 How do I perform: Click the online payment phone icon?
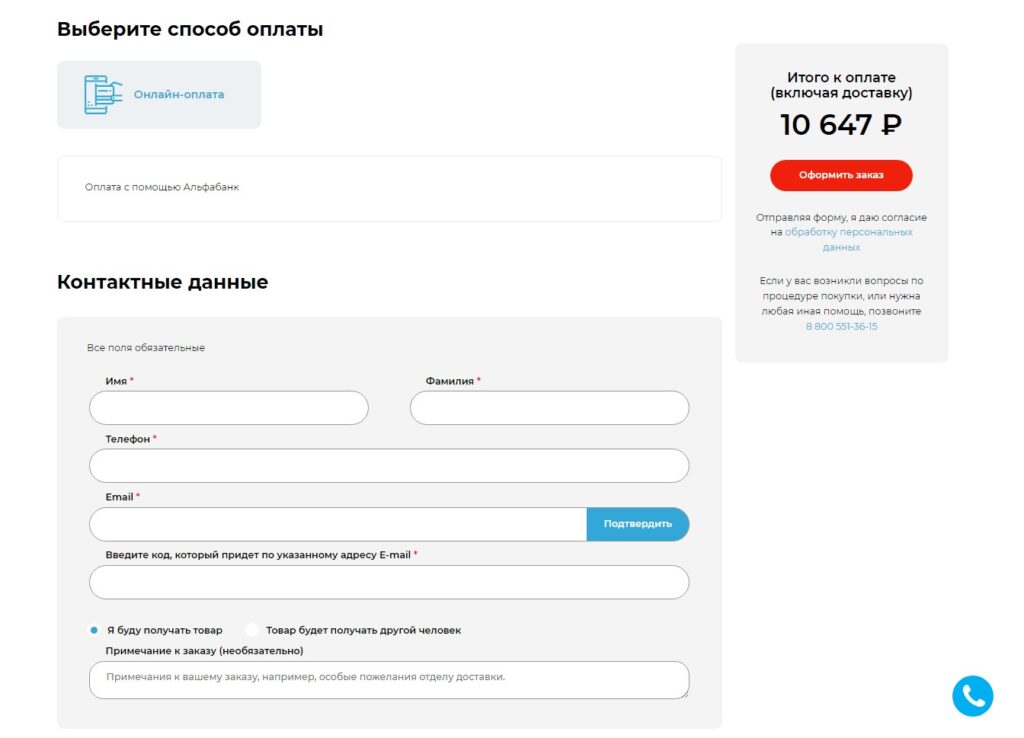103,95
